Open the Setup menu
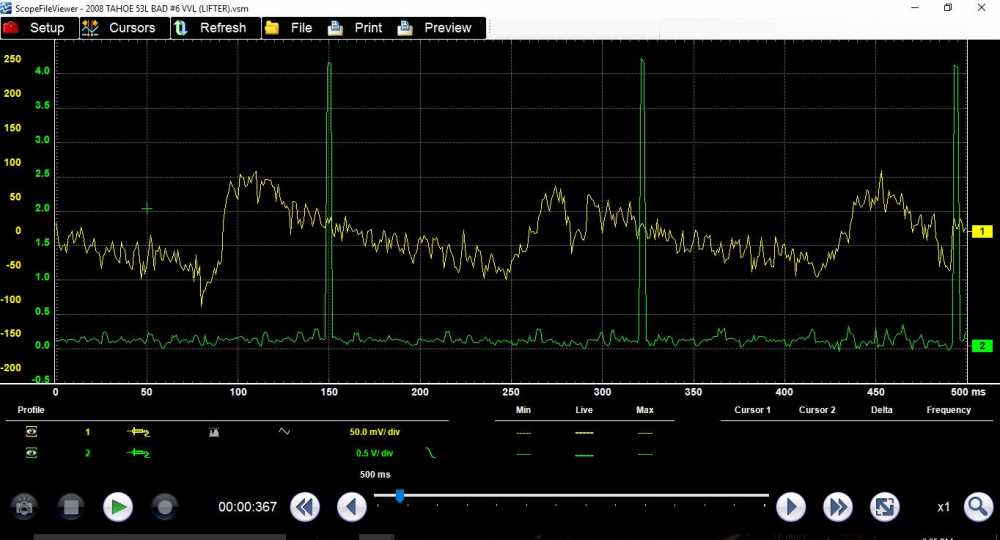 click(37, 28)
